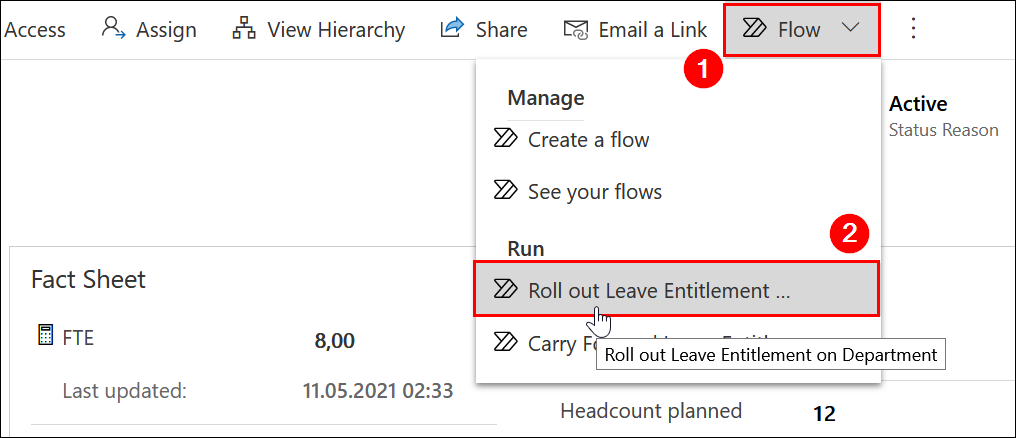Click the Share arrow icon

(453, 30)
